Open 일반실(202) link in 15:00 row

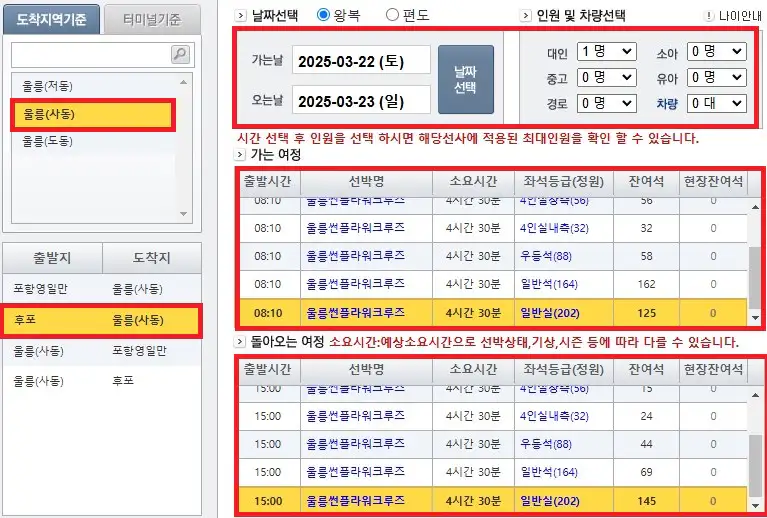coord(550,501)
